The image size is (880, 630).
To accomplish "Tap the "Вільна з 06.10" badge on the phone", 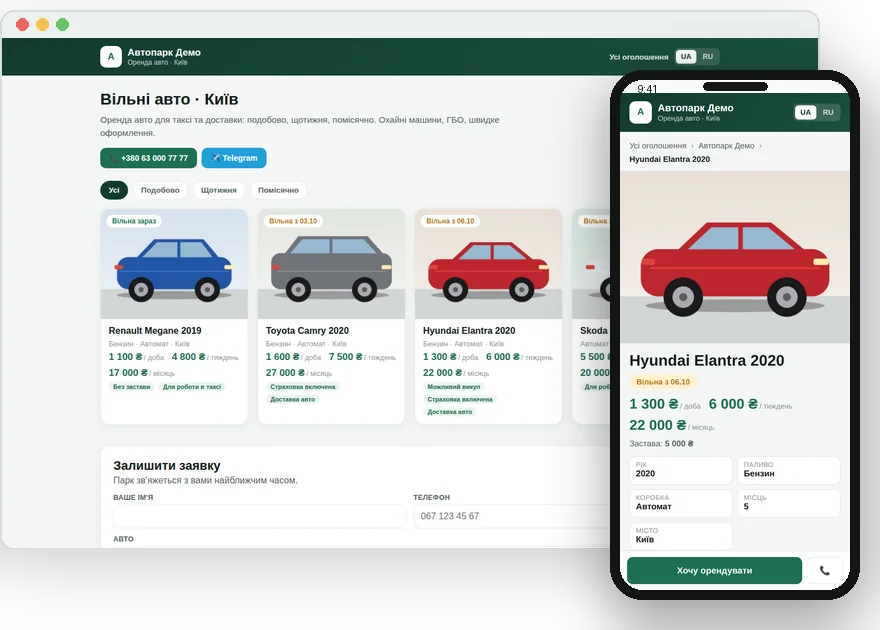I will click(663, 382).
